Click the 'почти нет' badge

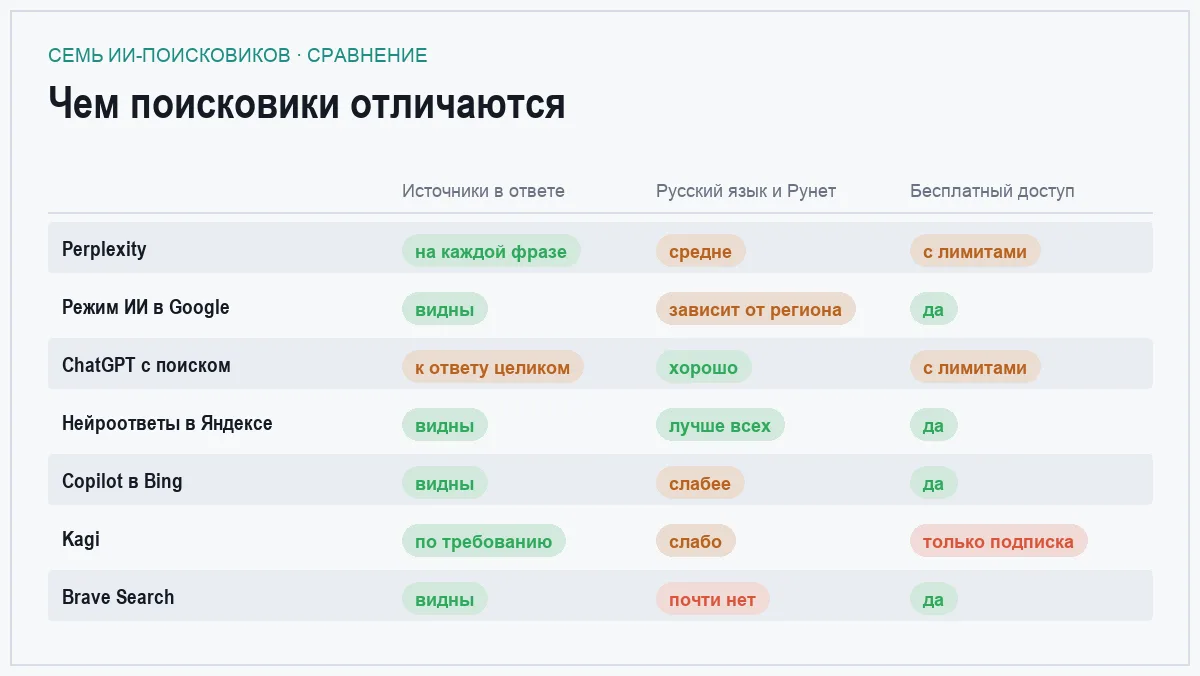pos(713,599)
